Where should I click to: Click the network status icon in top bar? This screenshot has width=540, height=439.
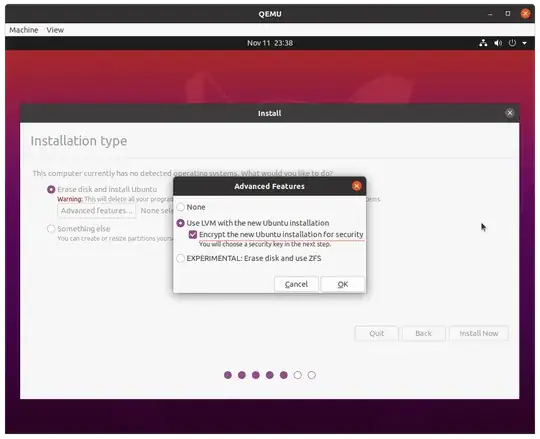coord(483,43)
